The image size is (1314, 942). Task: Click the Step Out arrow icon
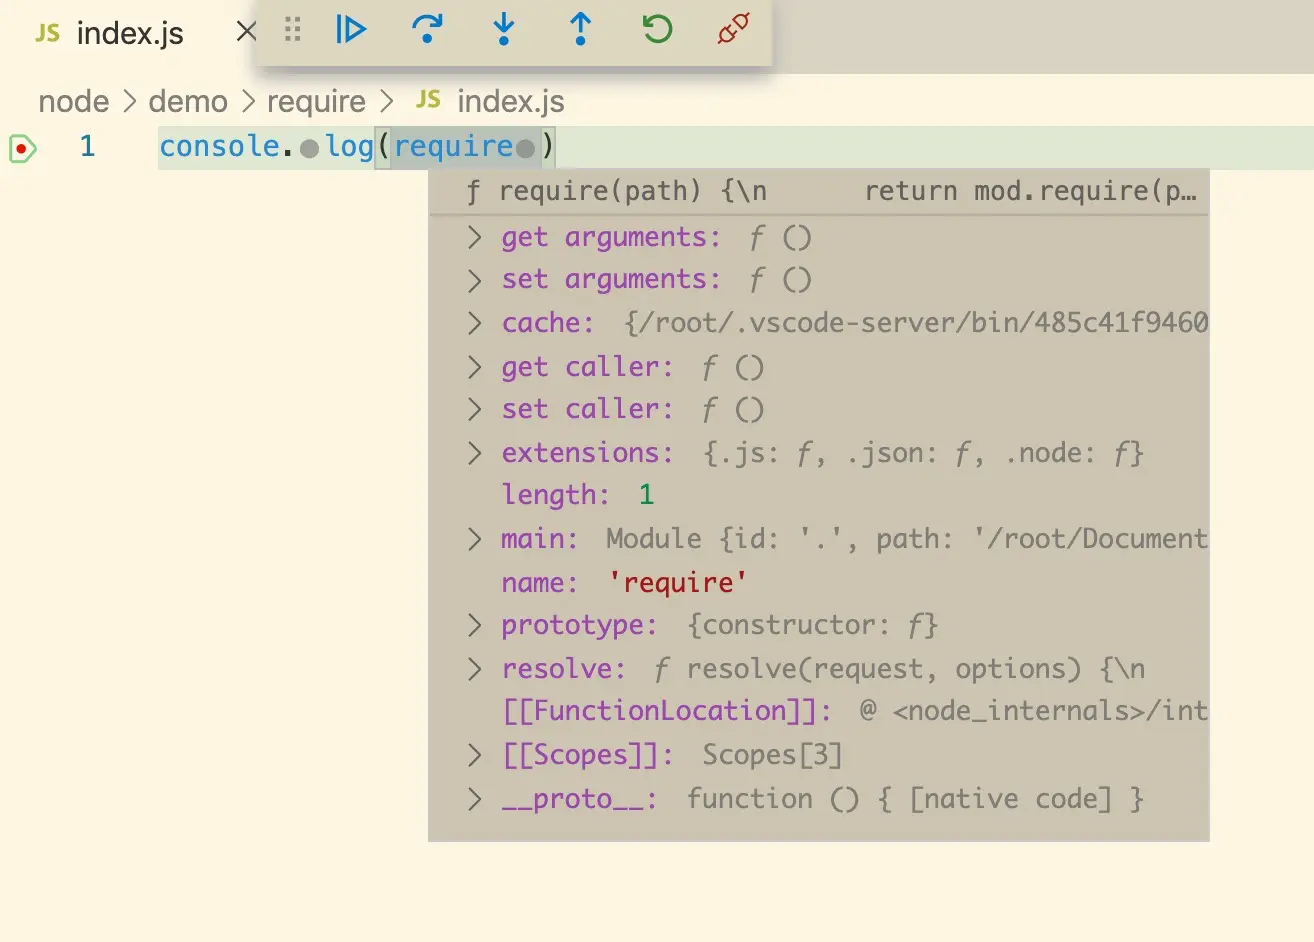click(x=580, y=30)
